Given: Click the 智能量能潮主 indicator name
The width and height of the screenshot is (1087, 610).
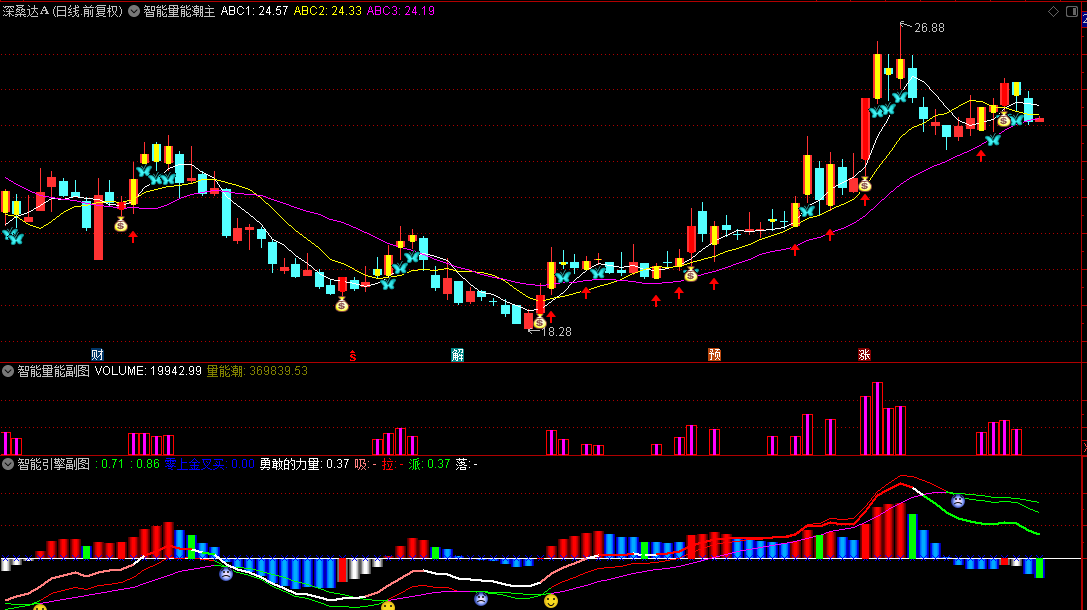Looking at the screenshot, I should pyautogui.click(x=179, y=11).
